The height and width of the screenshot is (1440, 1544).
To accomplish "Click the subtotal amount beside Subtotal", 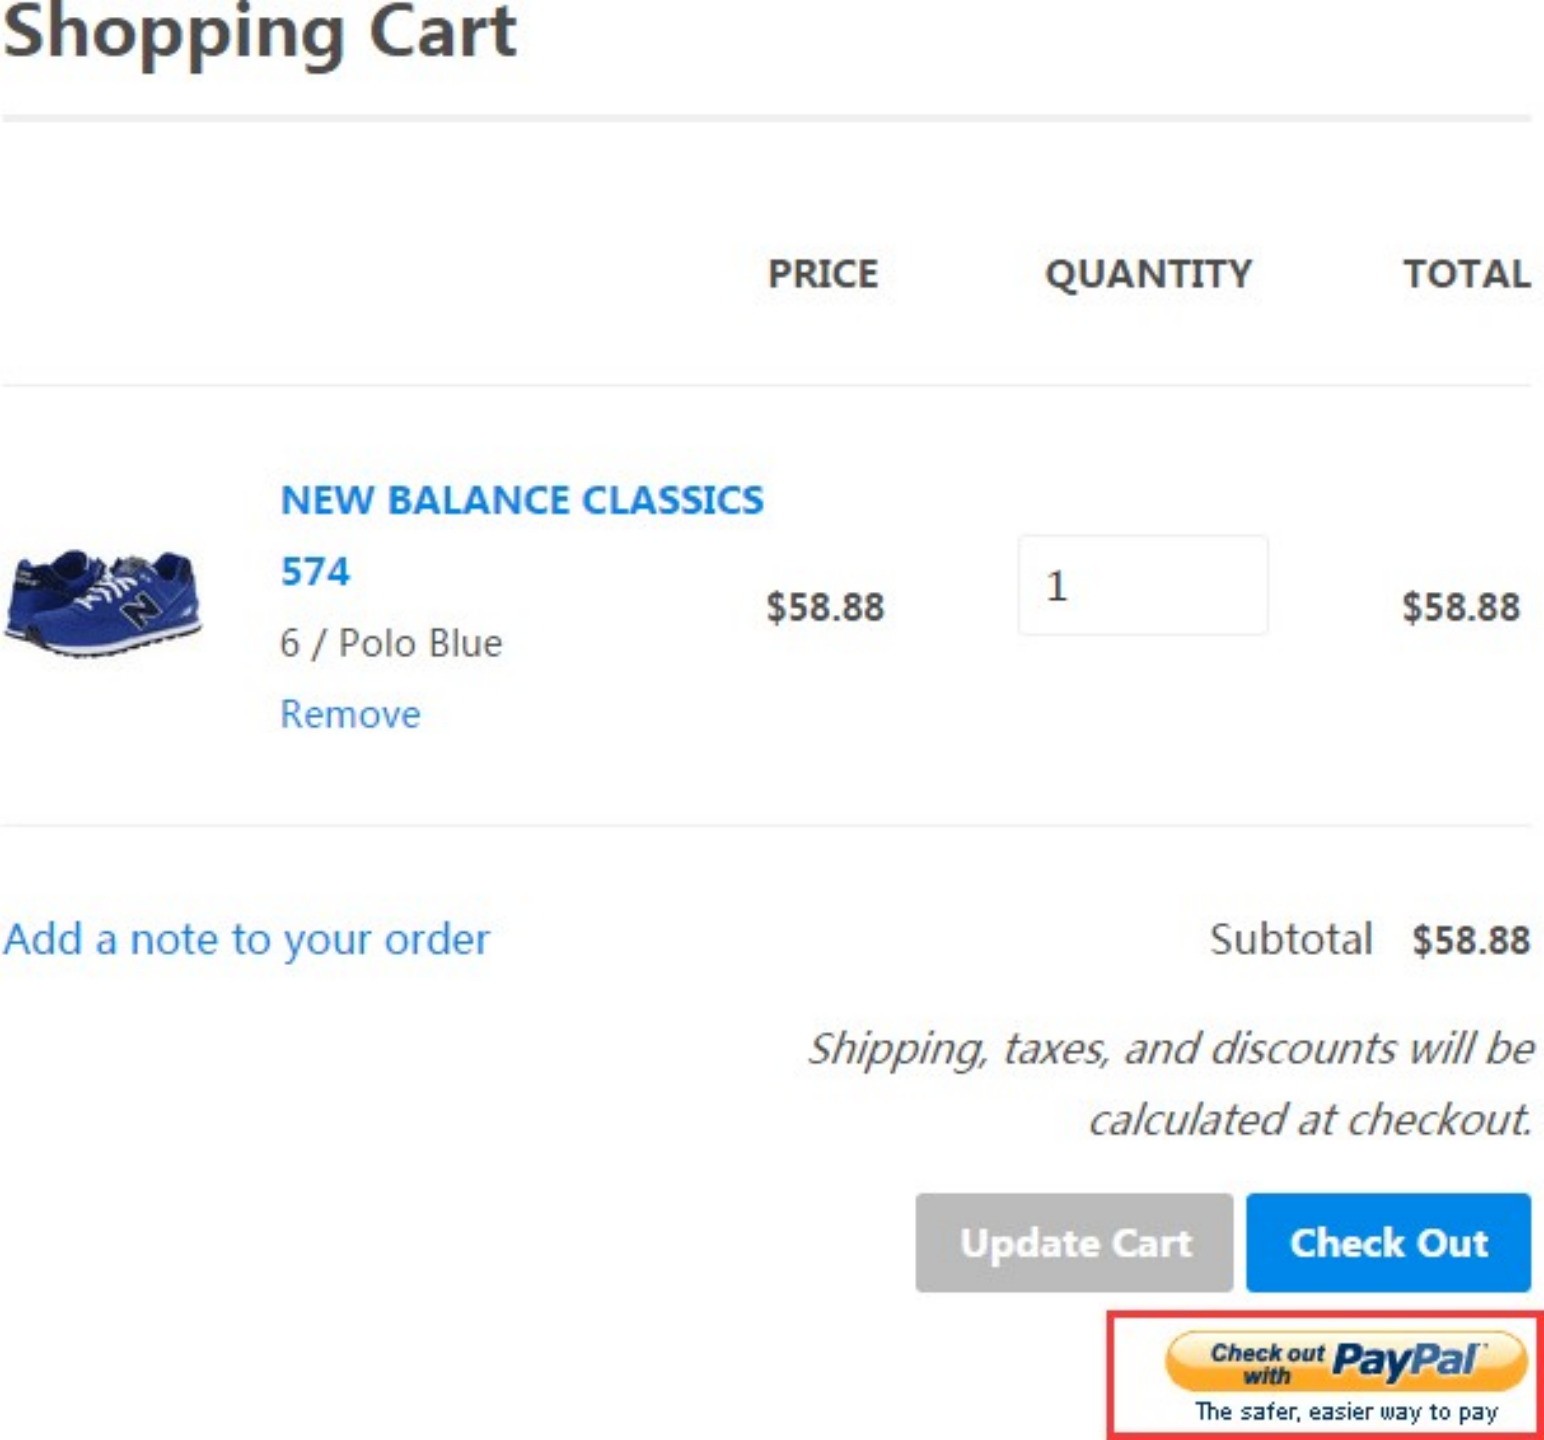I will (1470, 940).
